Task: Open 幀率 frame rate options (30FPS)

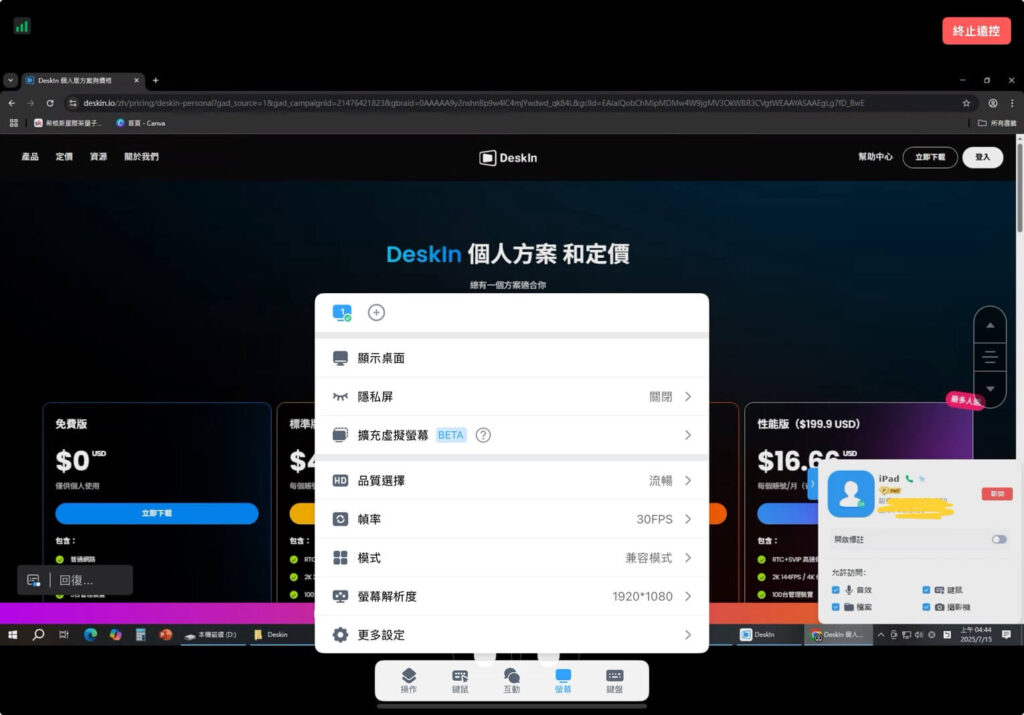Action: pyautogui.click(x=512, y=519)
